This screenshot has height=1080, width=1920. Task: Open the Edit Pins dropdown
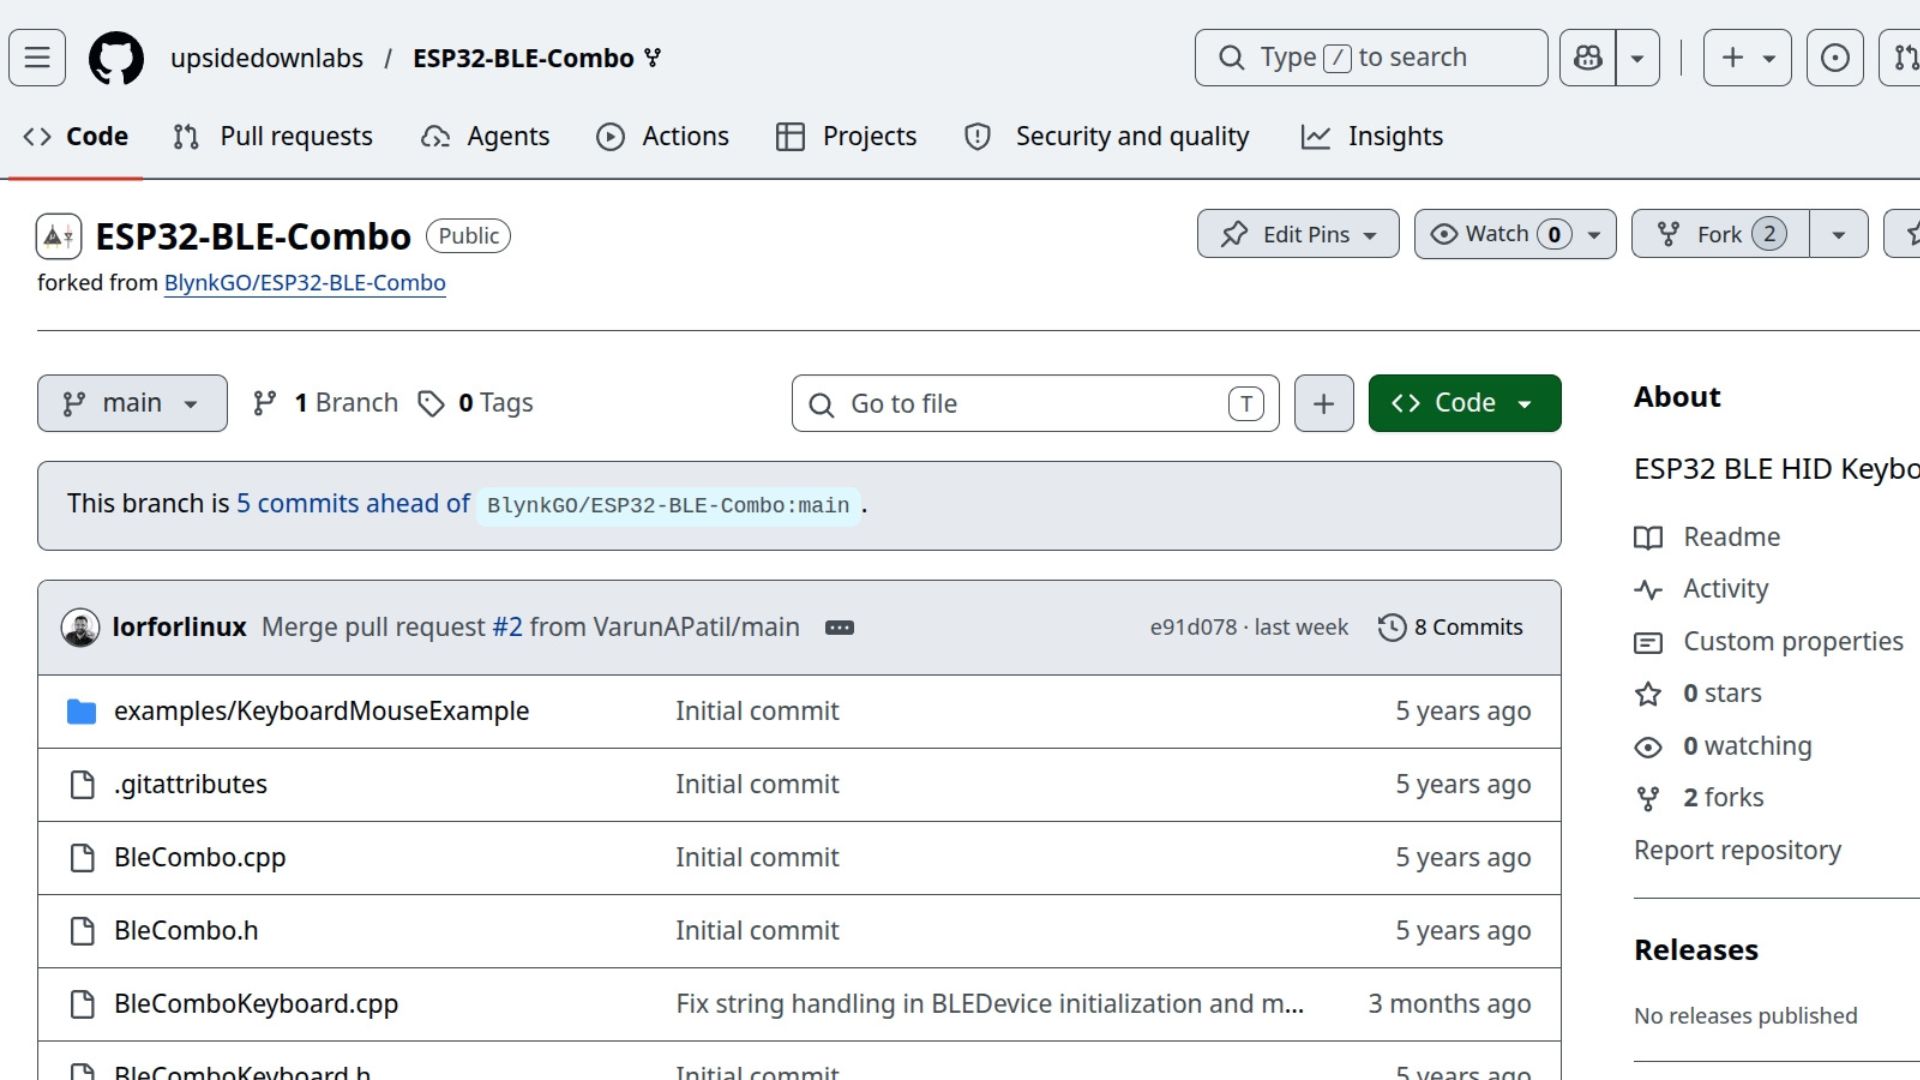[x=1298, y=234]
